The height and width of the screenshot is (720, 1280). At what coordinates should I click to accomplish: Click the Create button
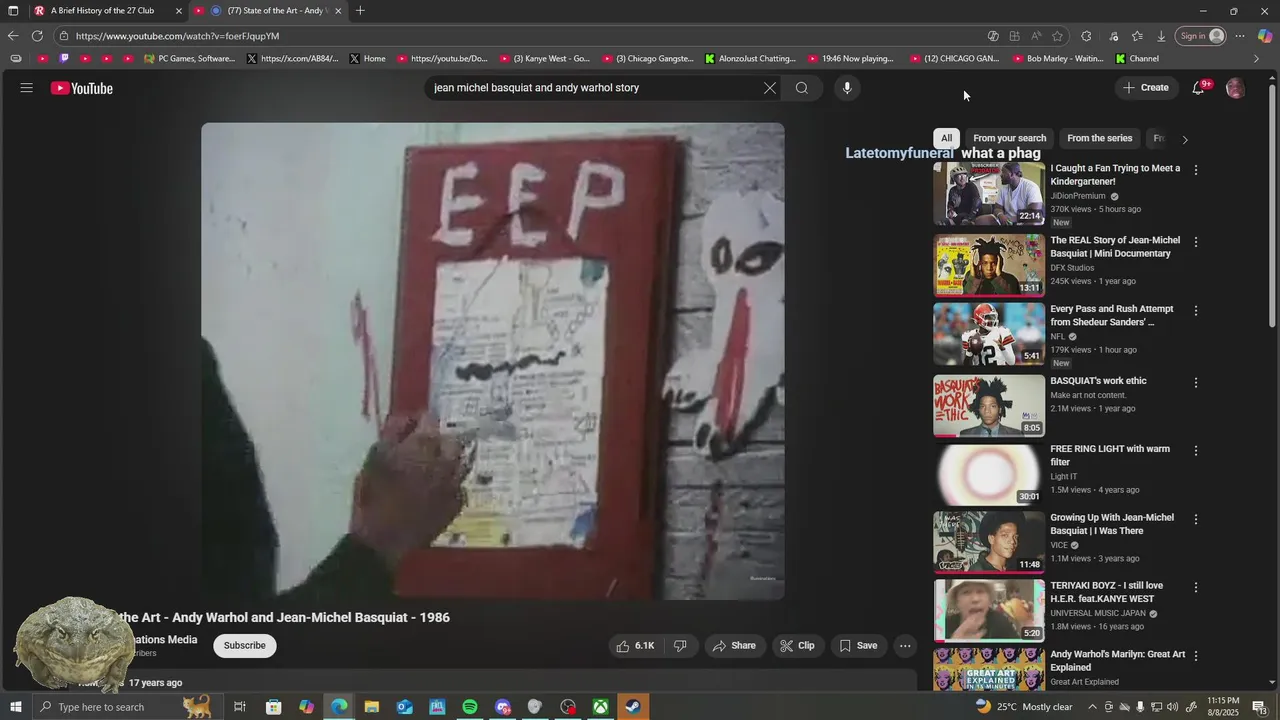click(1146, 88)
